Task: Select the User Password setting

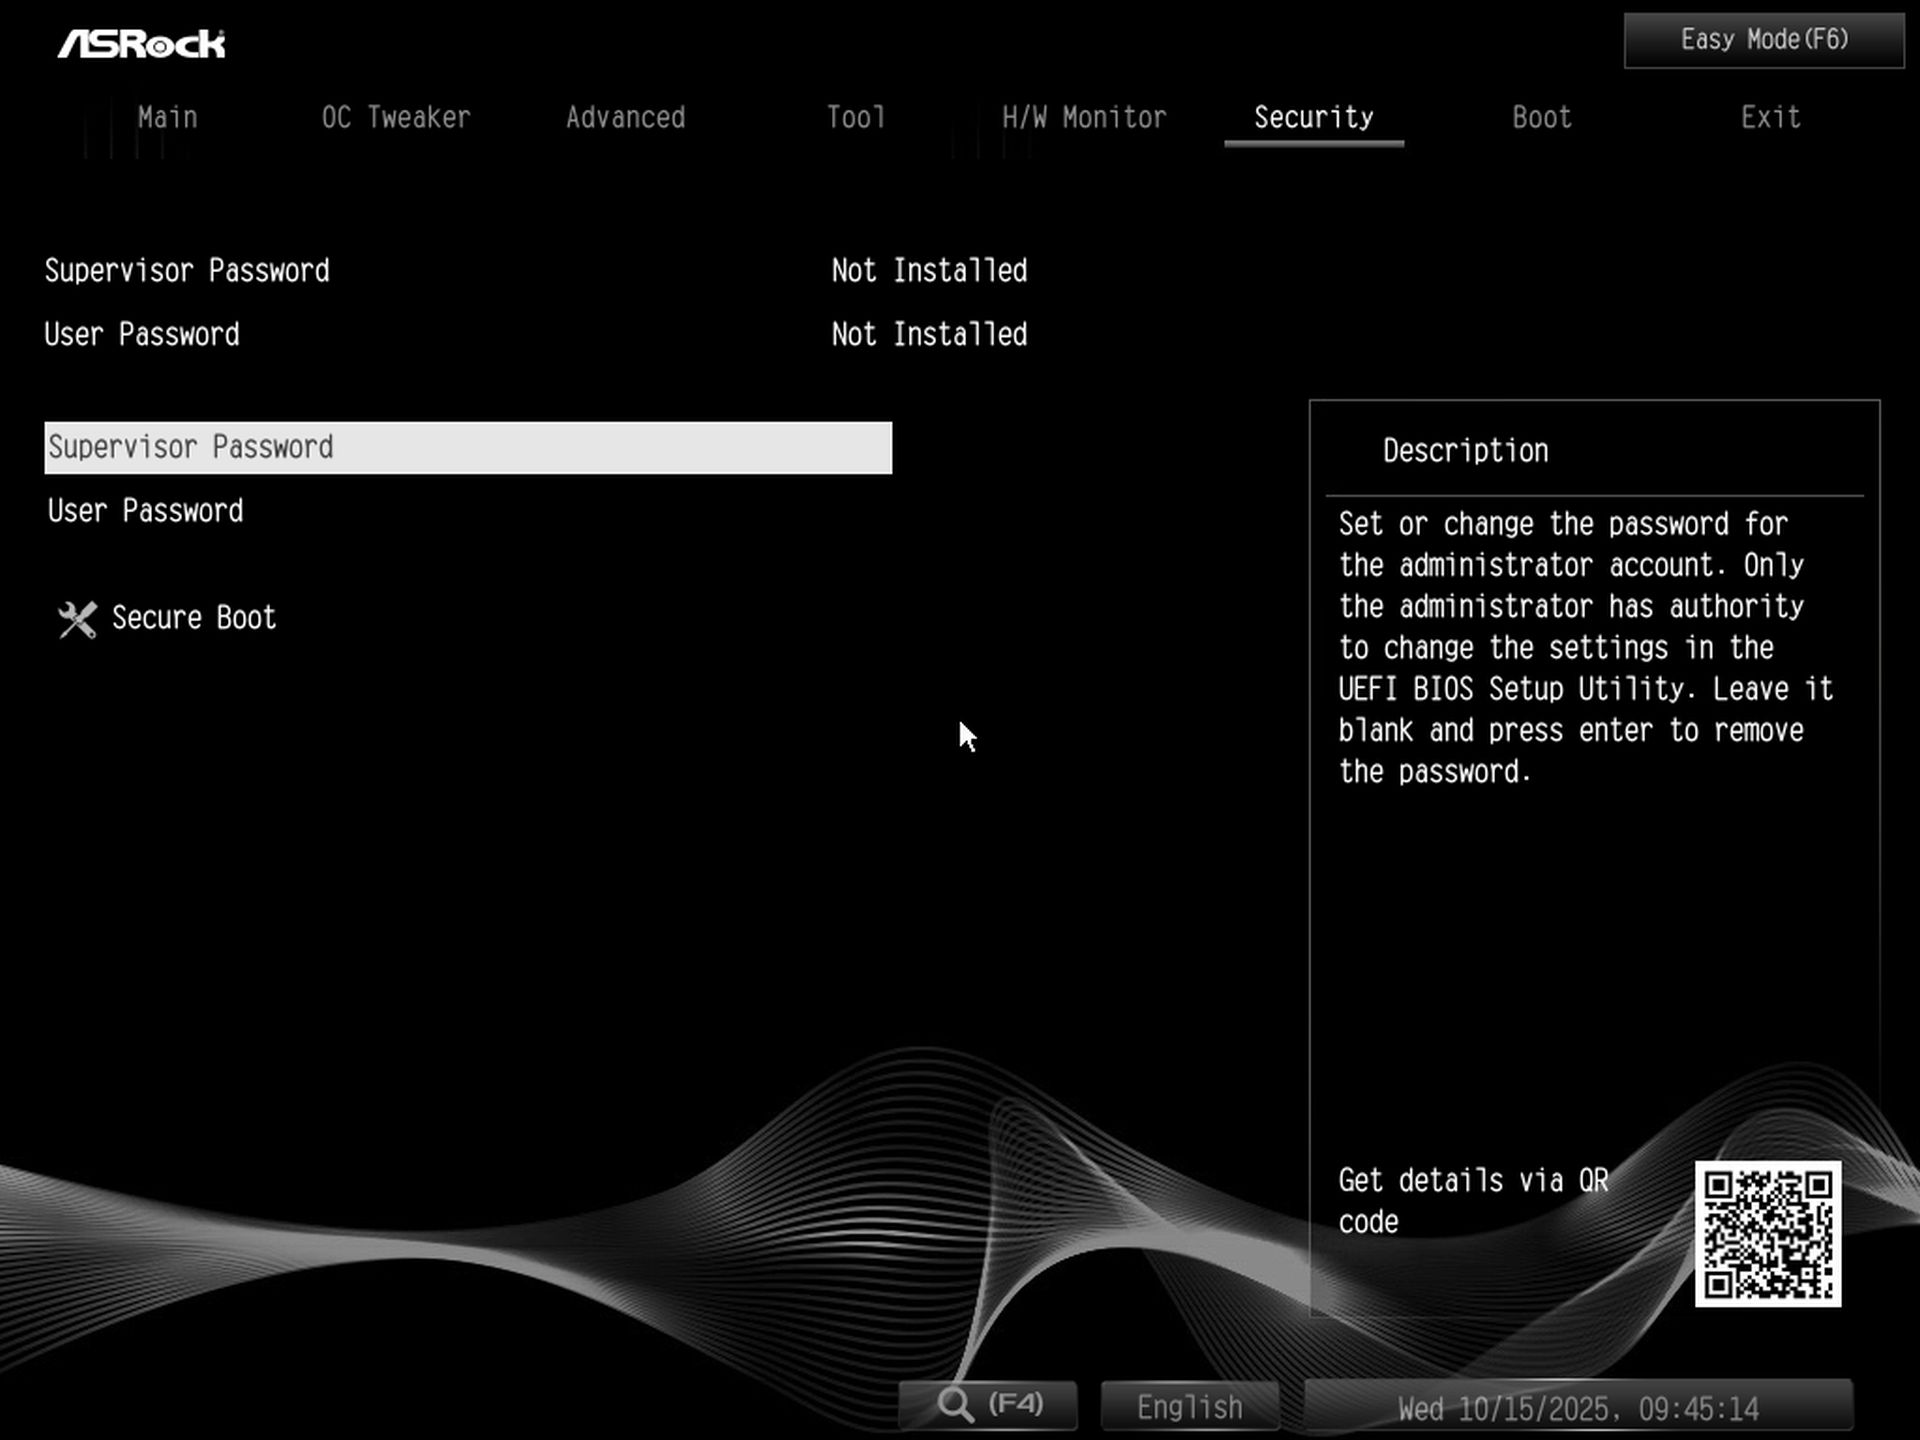Action: [x=146, y=511]
